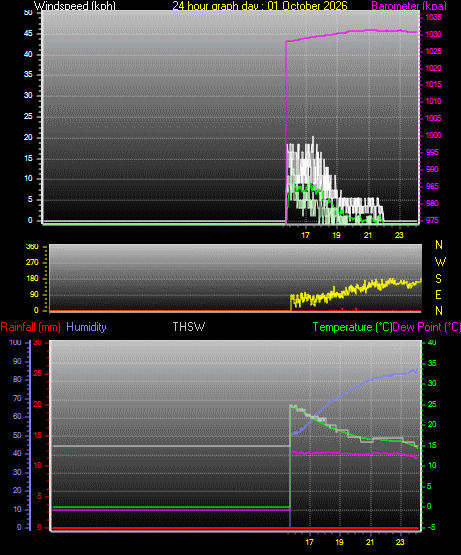This screenshot has width=461, height=555.
Task: Click the 180 degree wind direction label
Action: pyautogui.click(x=32, y=279)
